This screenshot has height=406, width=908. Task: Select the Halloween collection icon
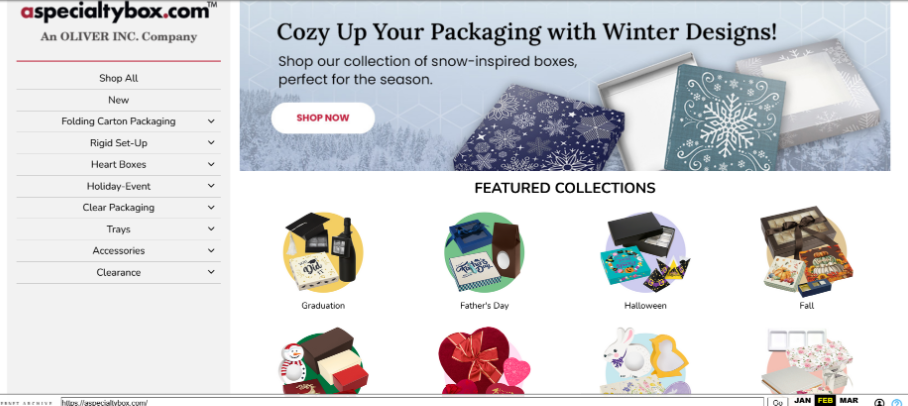click(x=646, y=253)
